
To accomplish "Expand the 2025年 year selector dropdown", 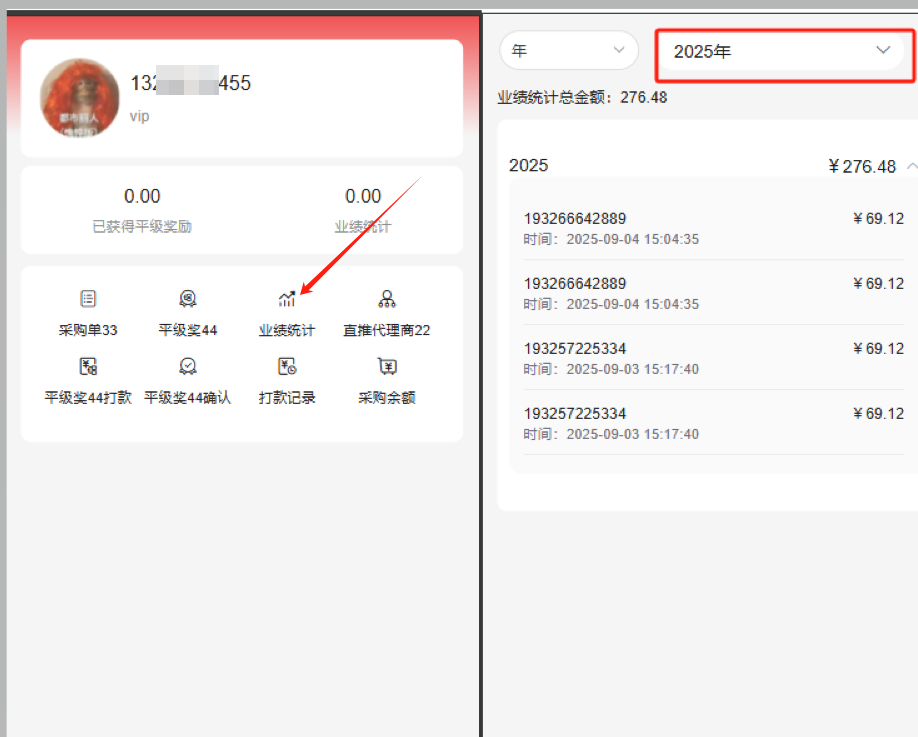I will pos(783,51).
